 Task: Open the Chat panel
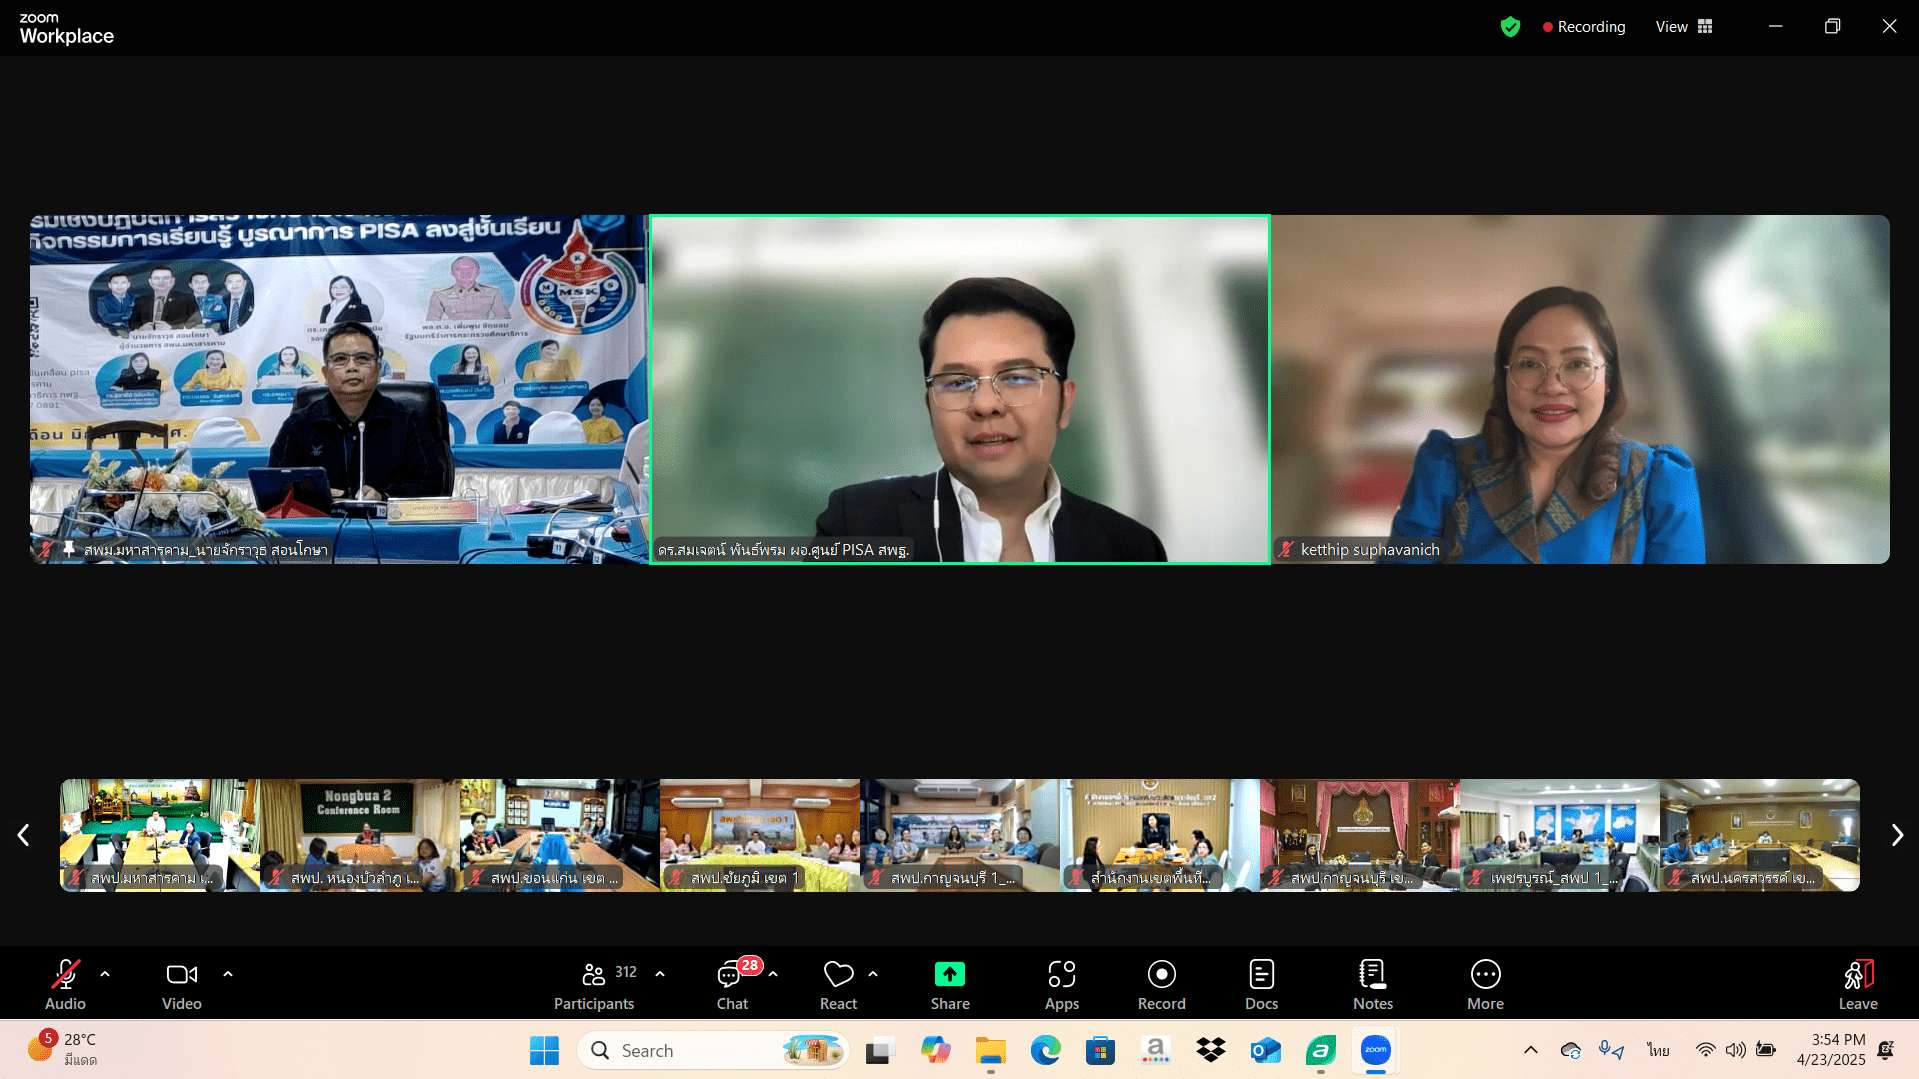pyautogui.click(x=732, y=984)
